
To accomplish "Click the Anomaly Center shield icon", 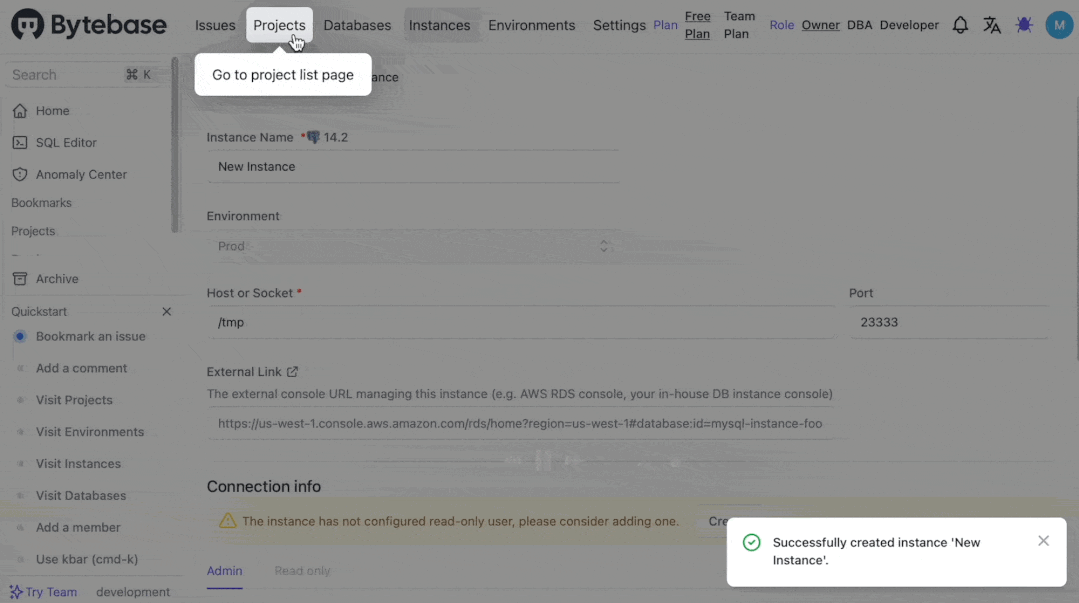I will coord(20,174).
